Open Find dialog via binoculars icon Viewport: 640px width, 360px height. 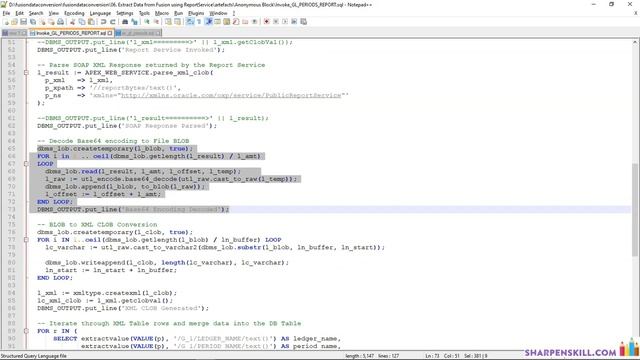tap(125, 22)
